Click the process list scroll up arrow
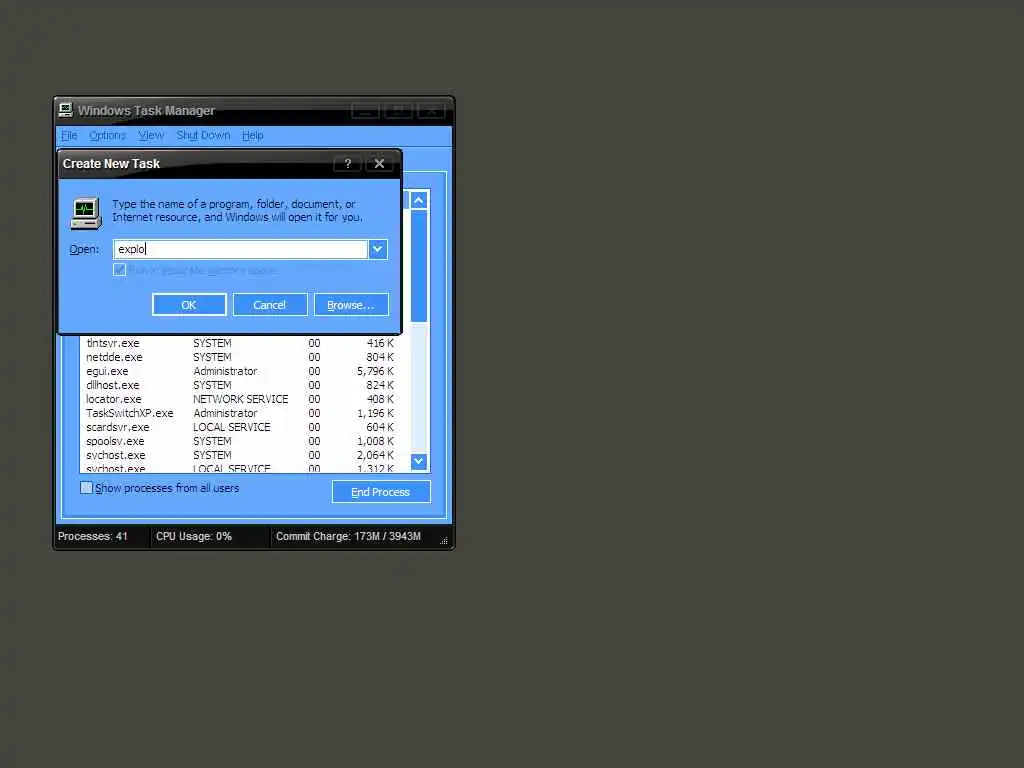 [x=419, y=200]
